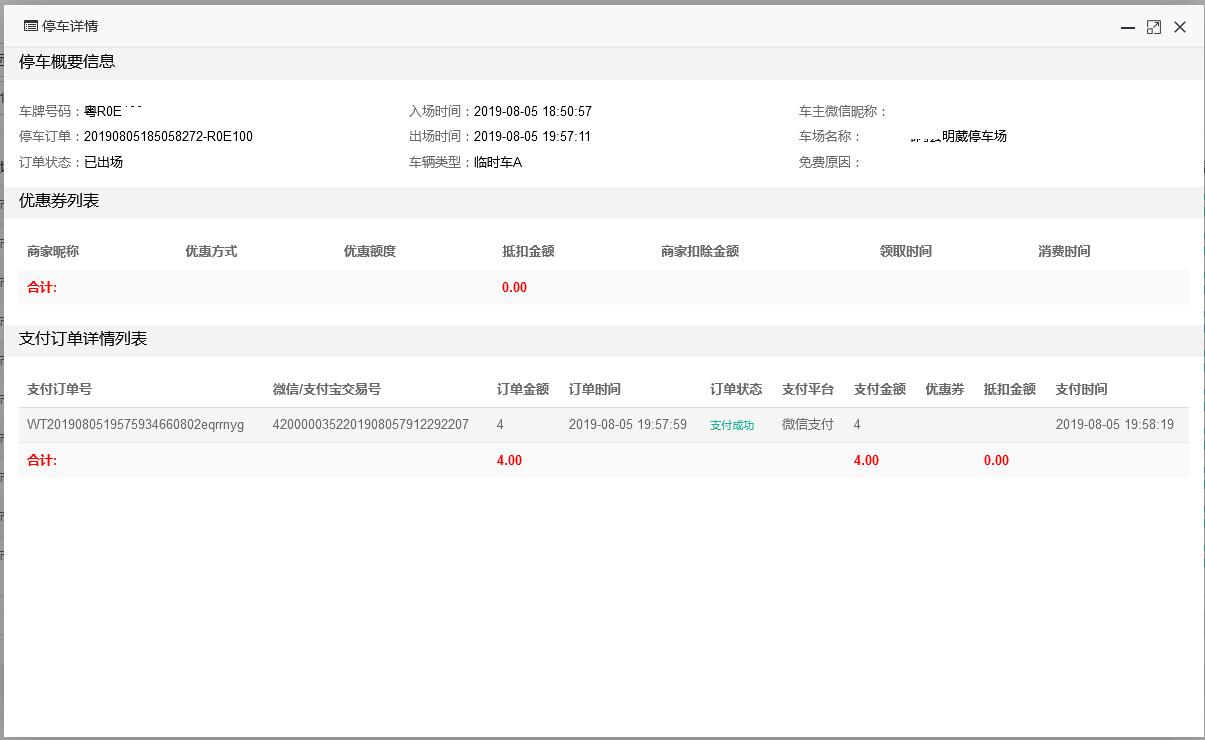Viewport: 1205px width, 740px height.
Task: Click the 抵扣金额 coupon column header
Action: [528, 251]
